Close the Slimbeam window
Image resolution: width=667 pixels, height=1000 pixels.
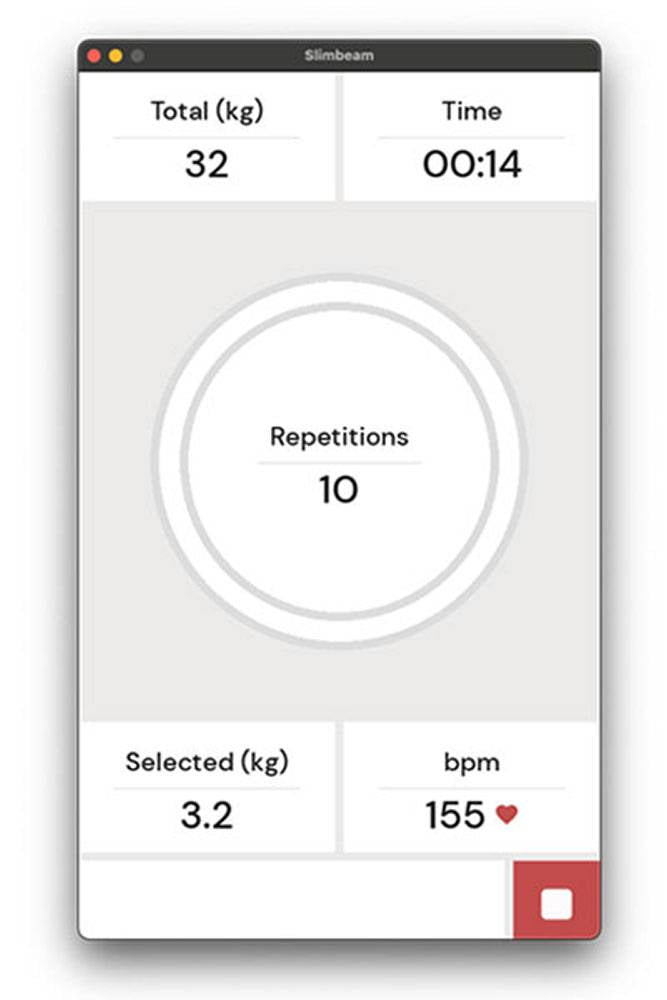94,56
